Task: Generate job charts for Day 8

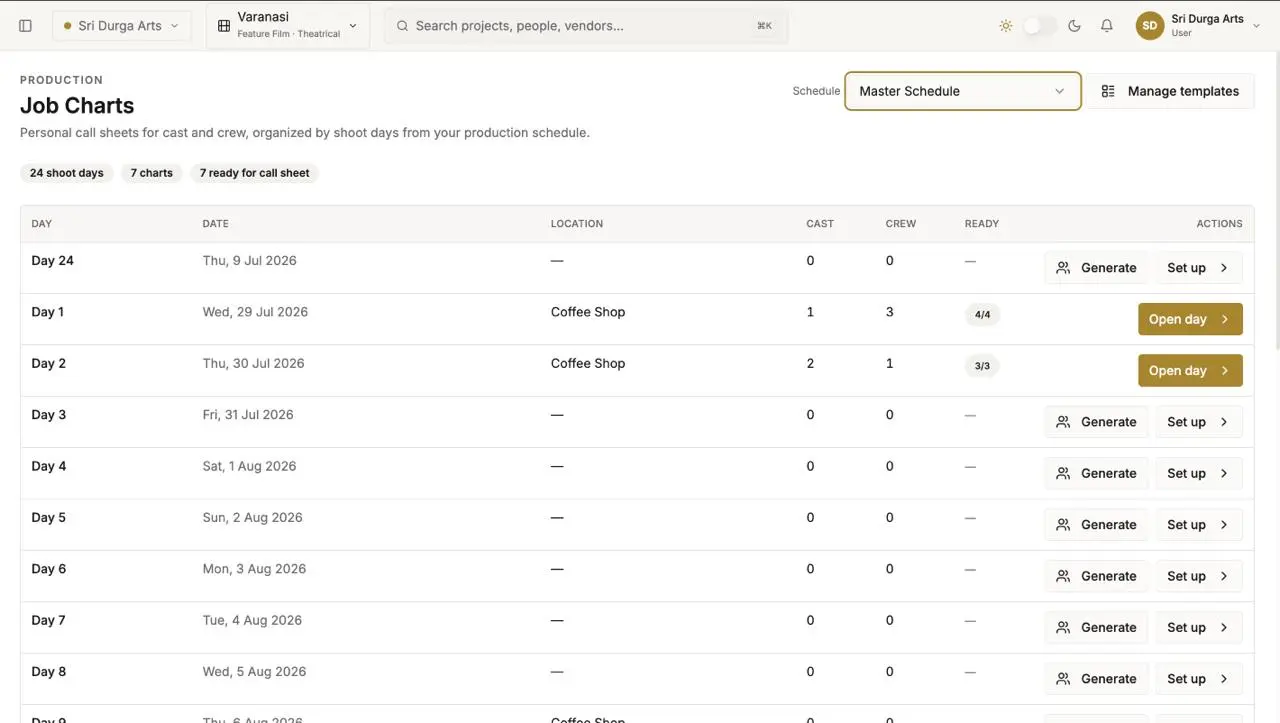Action: [x=1097, y=679]
